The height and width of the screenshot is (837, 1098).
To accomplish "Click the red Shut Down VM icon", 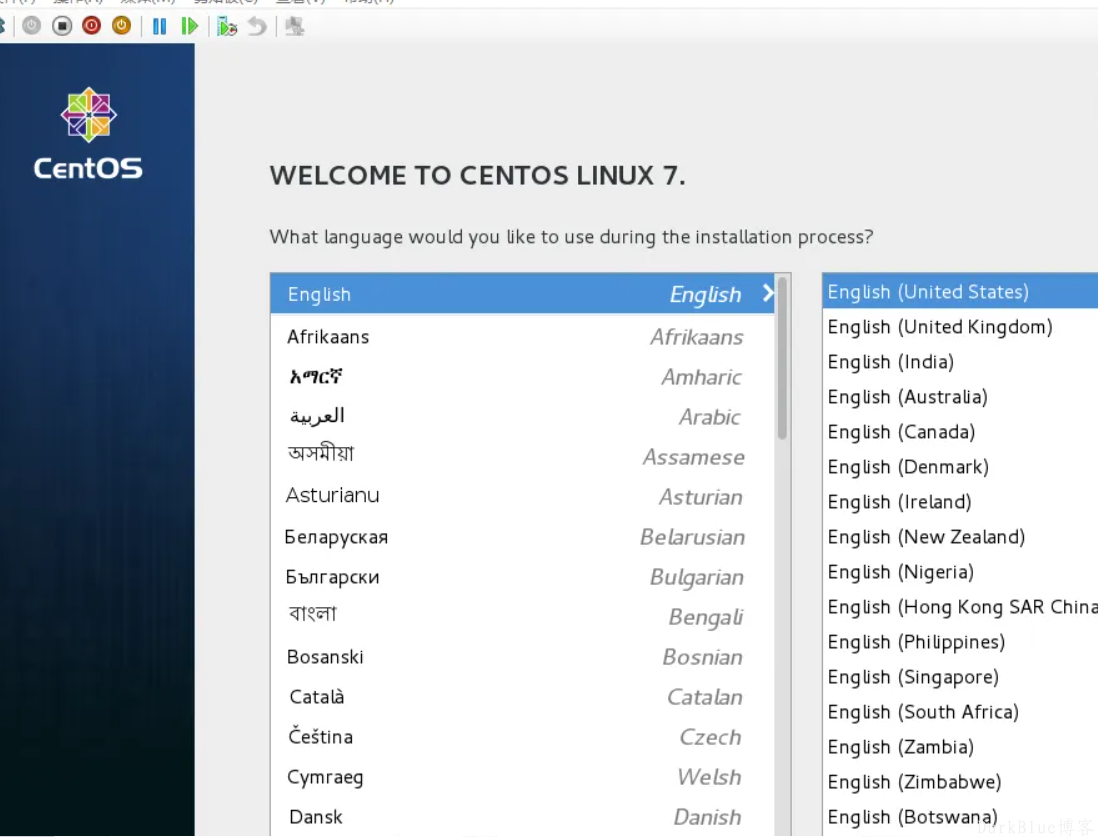I will click(x=92, y=26).
